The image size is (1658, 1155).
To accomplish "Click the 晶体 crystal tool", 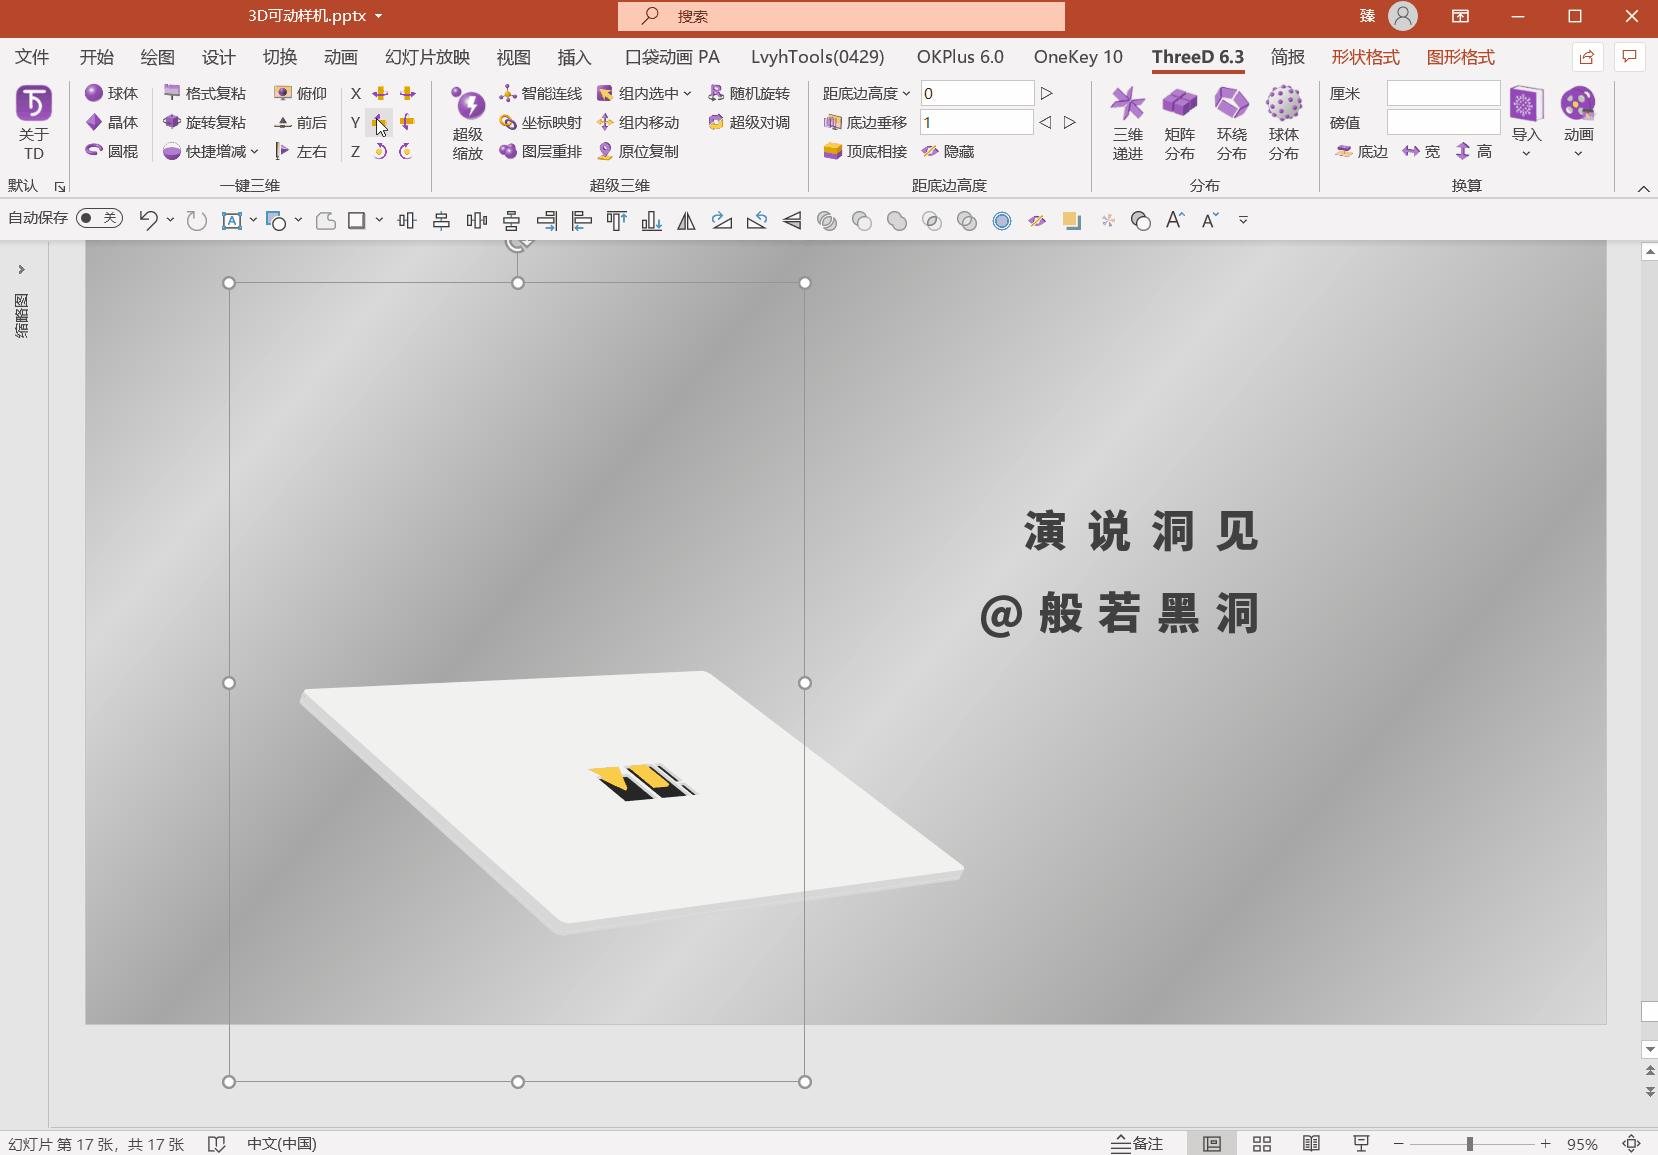I will [112, 122].
